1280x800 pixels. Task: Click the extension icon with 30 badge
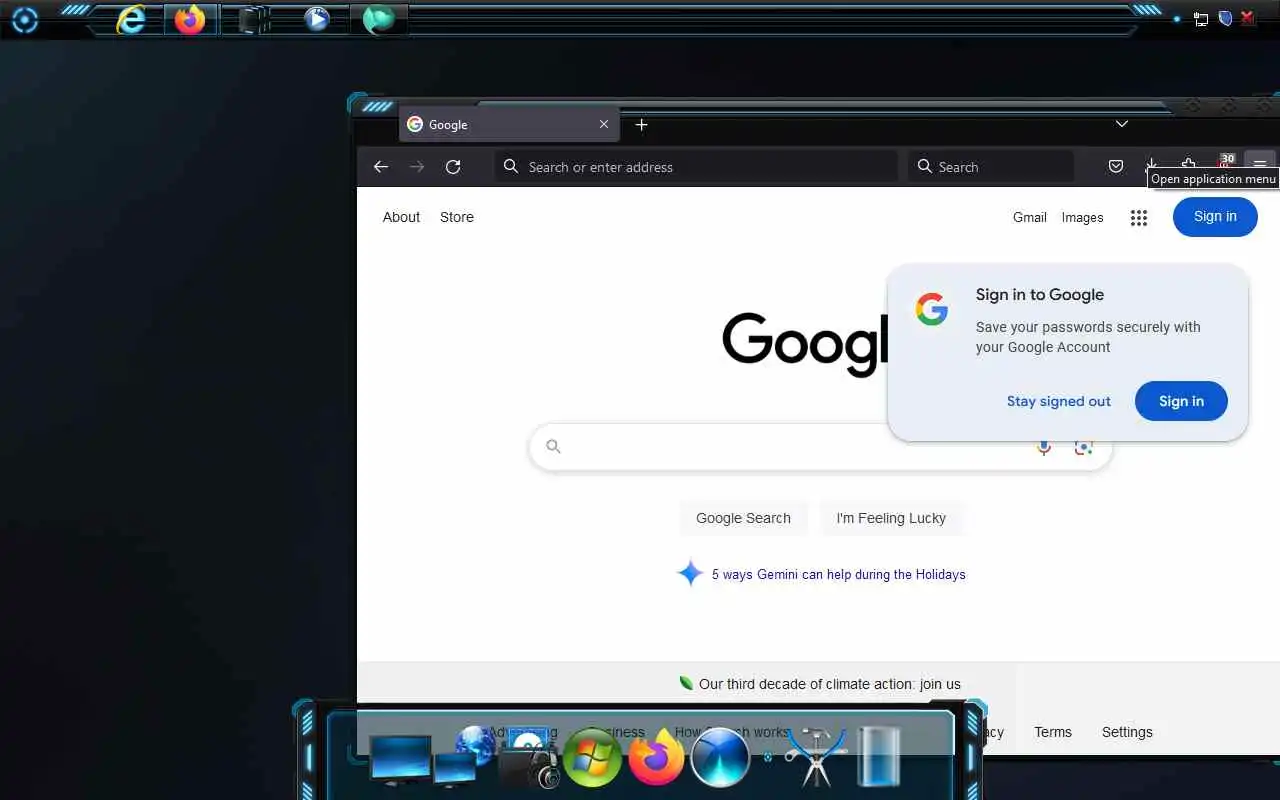pyautogui.click(x=1225, y=163)
